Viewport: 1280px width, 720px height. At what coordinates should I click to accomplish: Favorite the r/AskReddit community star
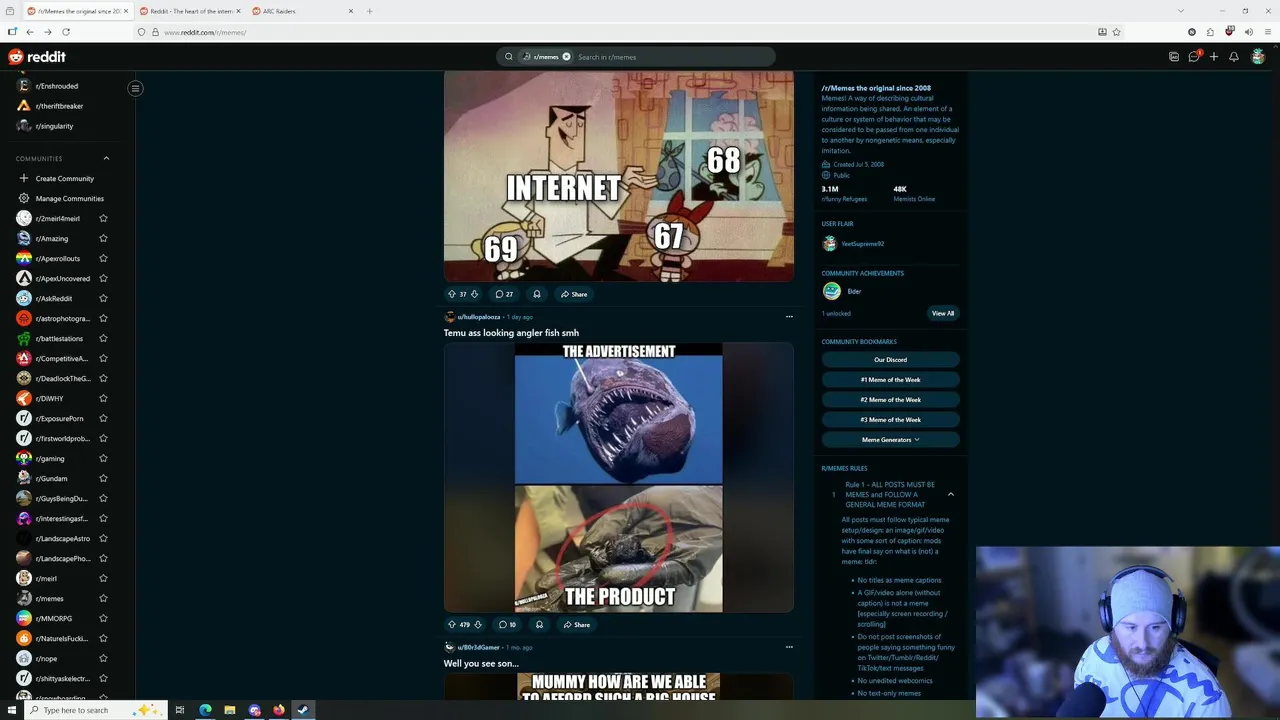tap(103, 299)
